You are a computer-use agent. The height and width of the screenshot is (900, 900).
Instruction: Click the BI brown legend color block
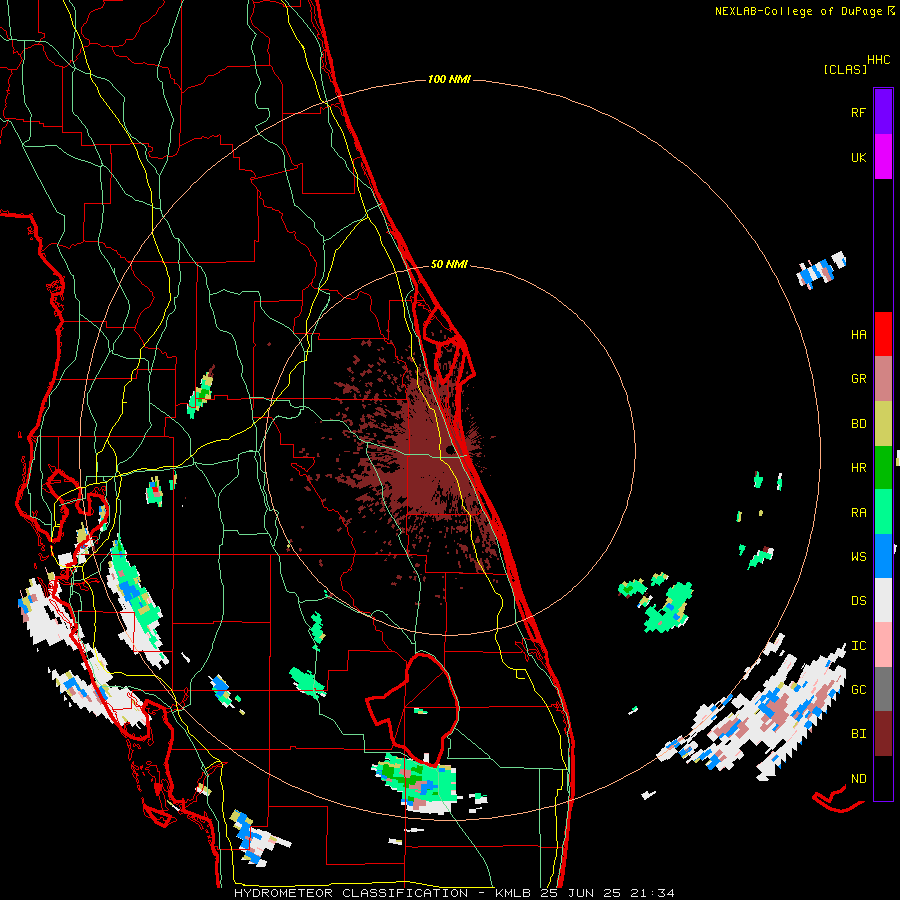[x=883, y=734]
